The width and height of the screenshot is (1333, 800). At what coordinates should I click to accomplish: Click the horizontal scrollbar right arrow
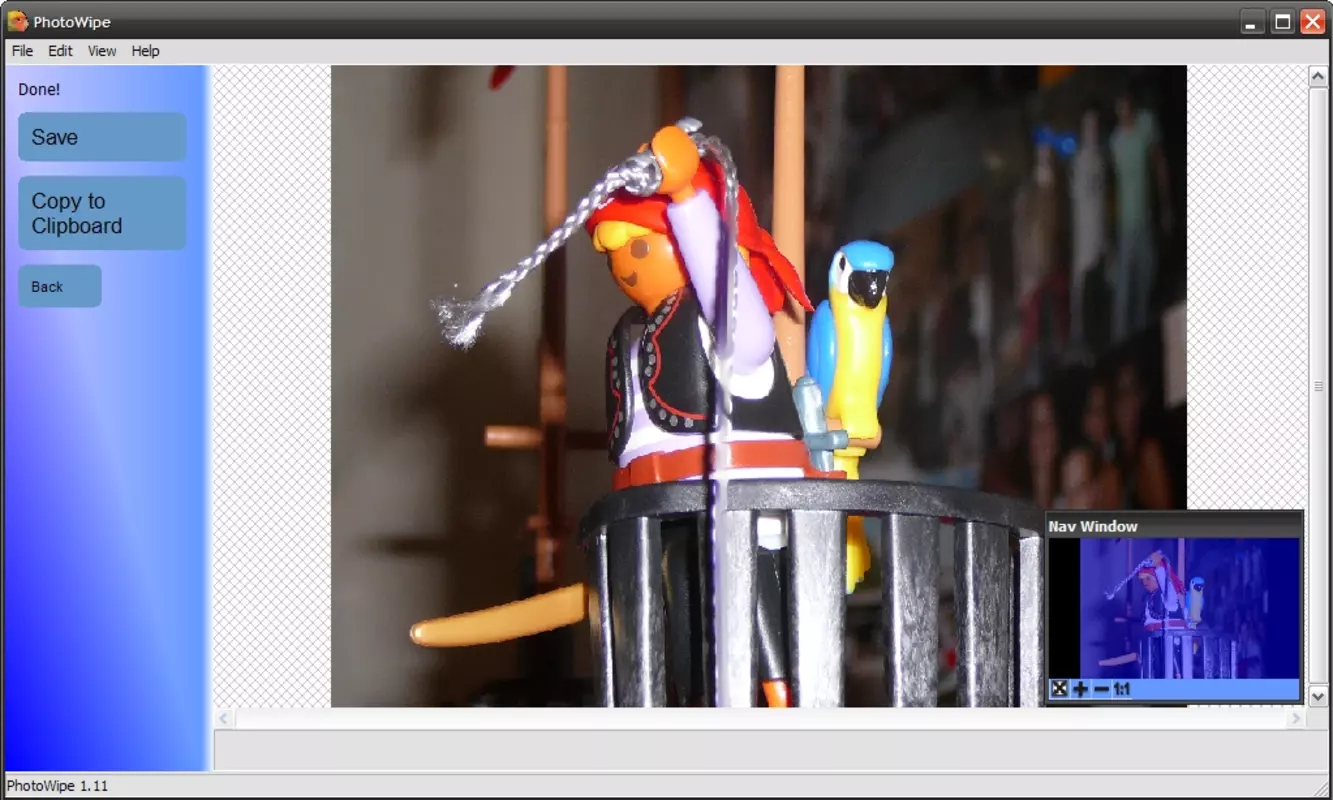pyautogui.click(x=1297, y=718)
